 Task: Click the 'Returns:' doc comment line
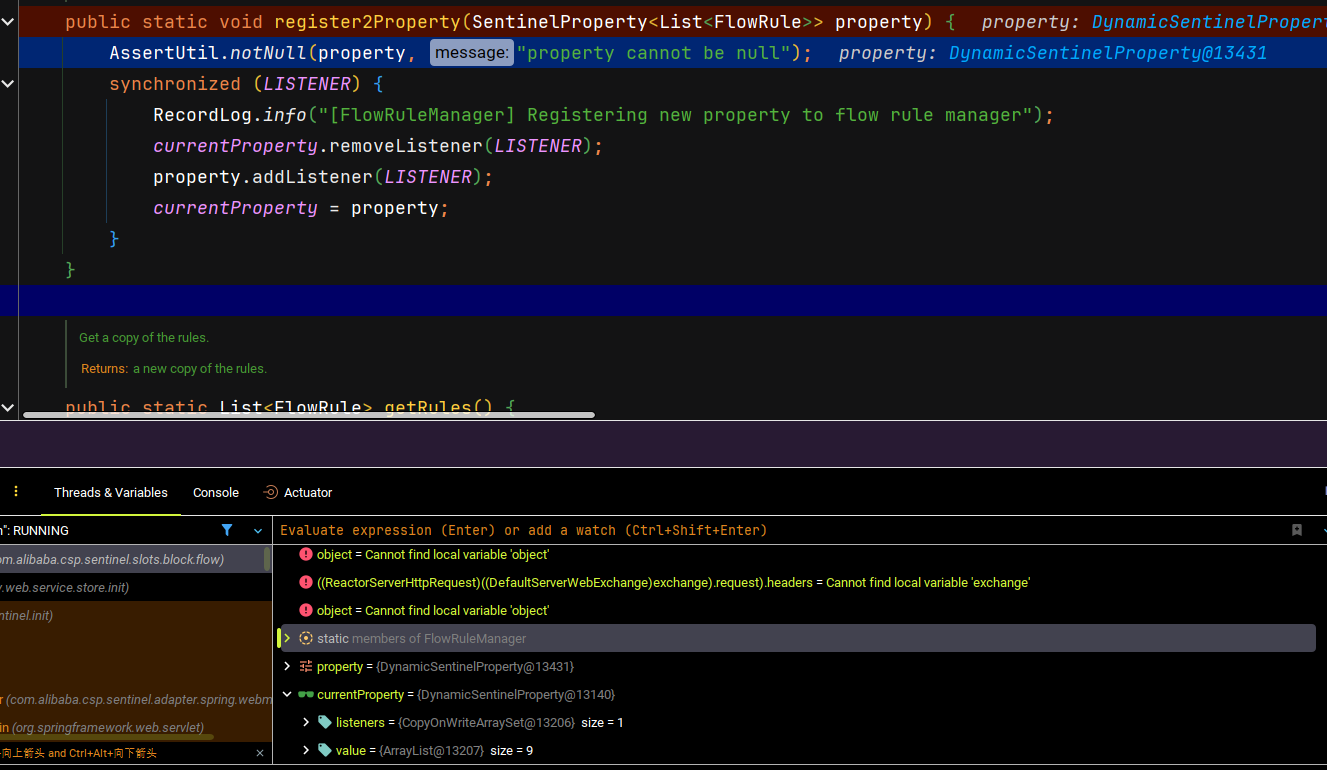tap(174, 369)
